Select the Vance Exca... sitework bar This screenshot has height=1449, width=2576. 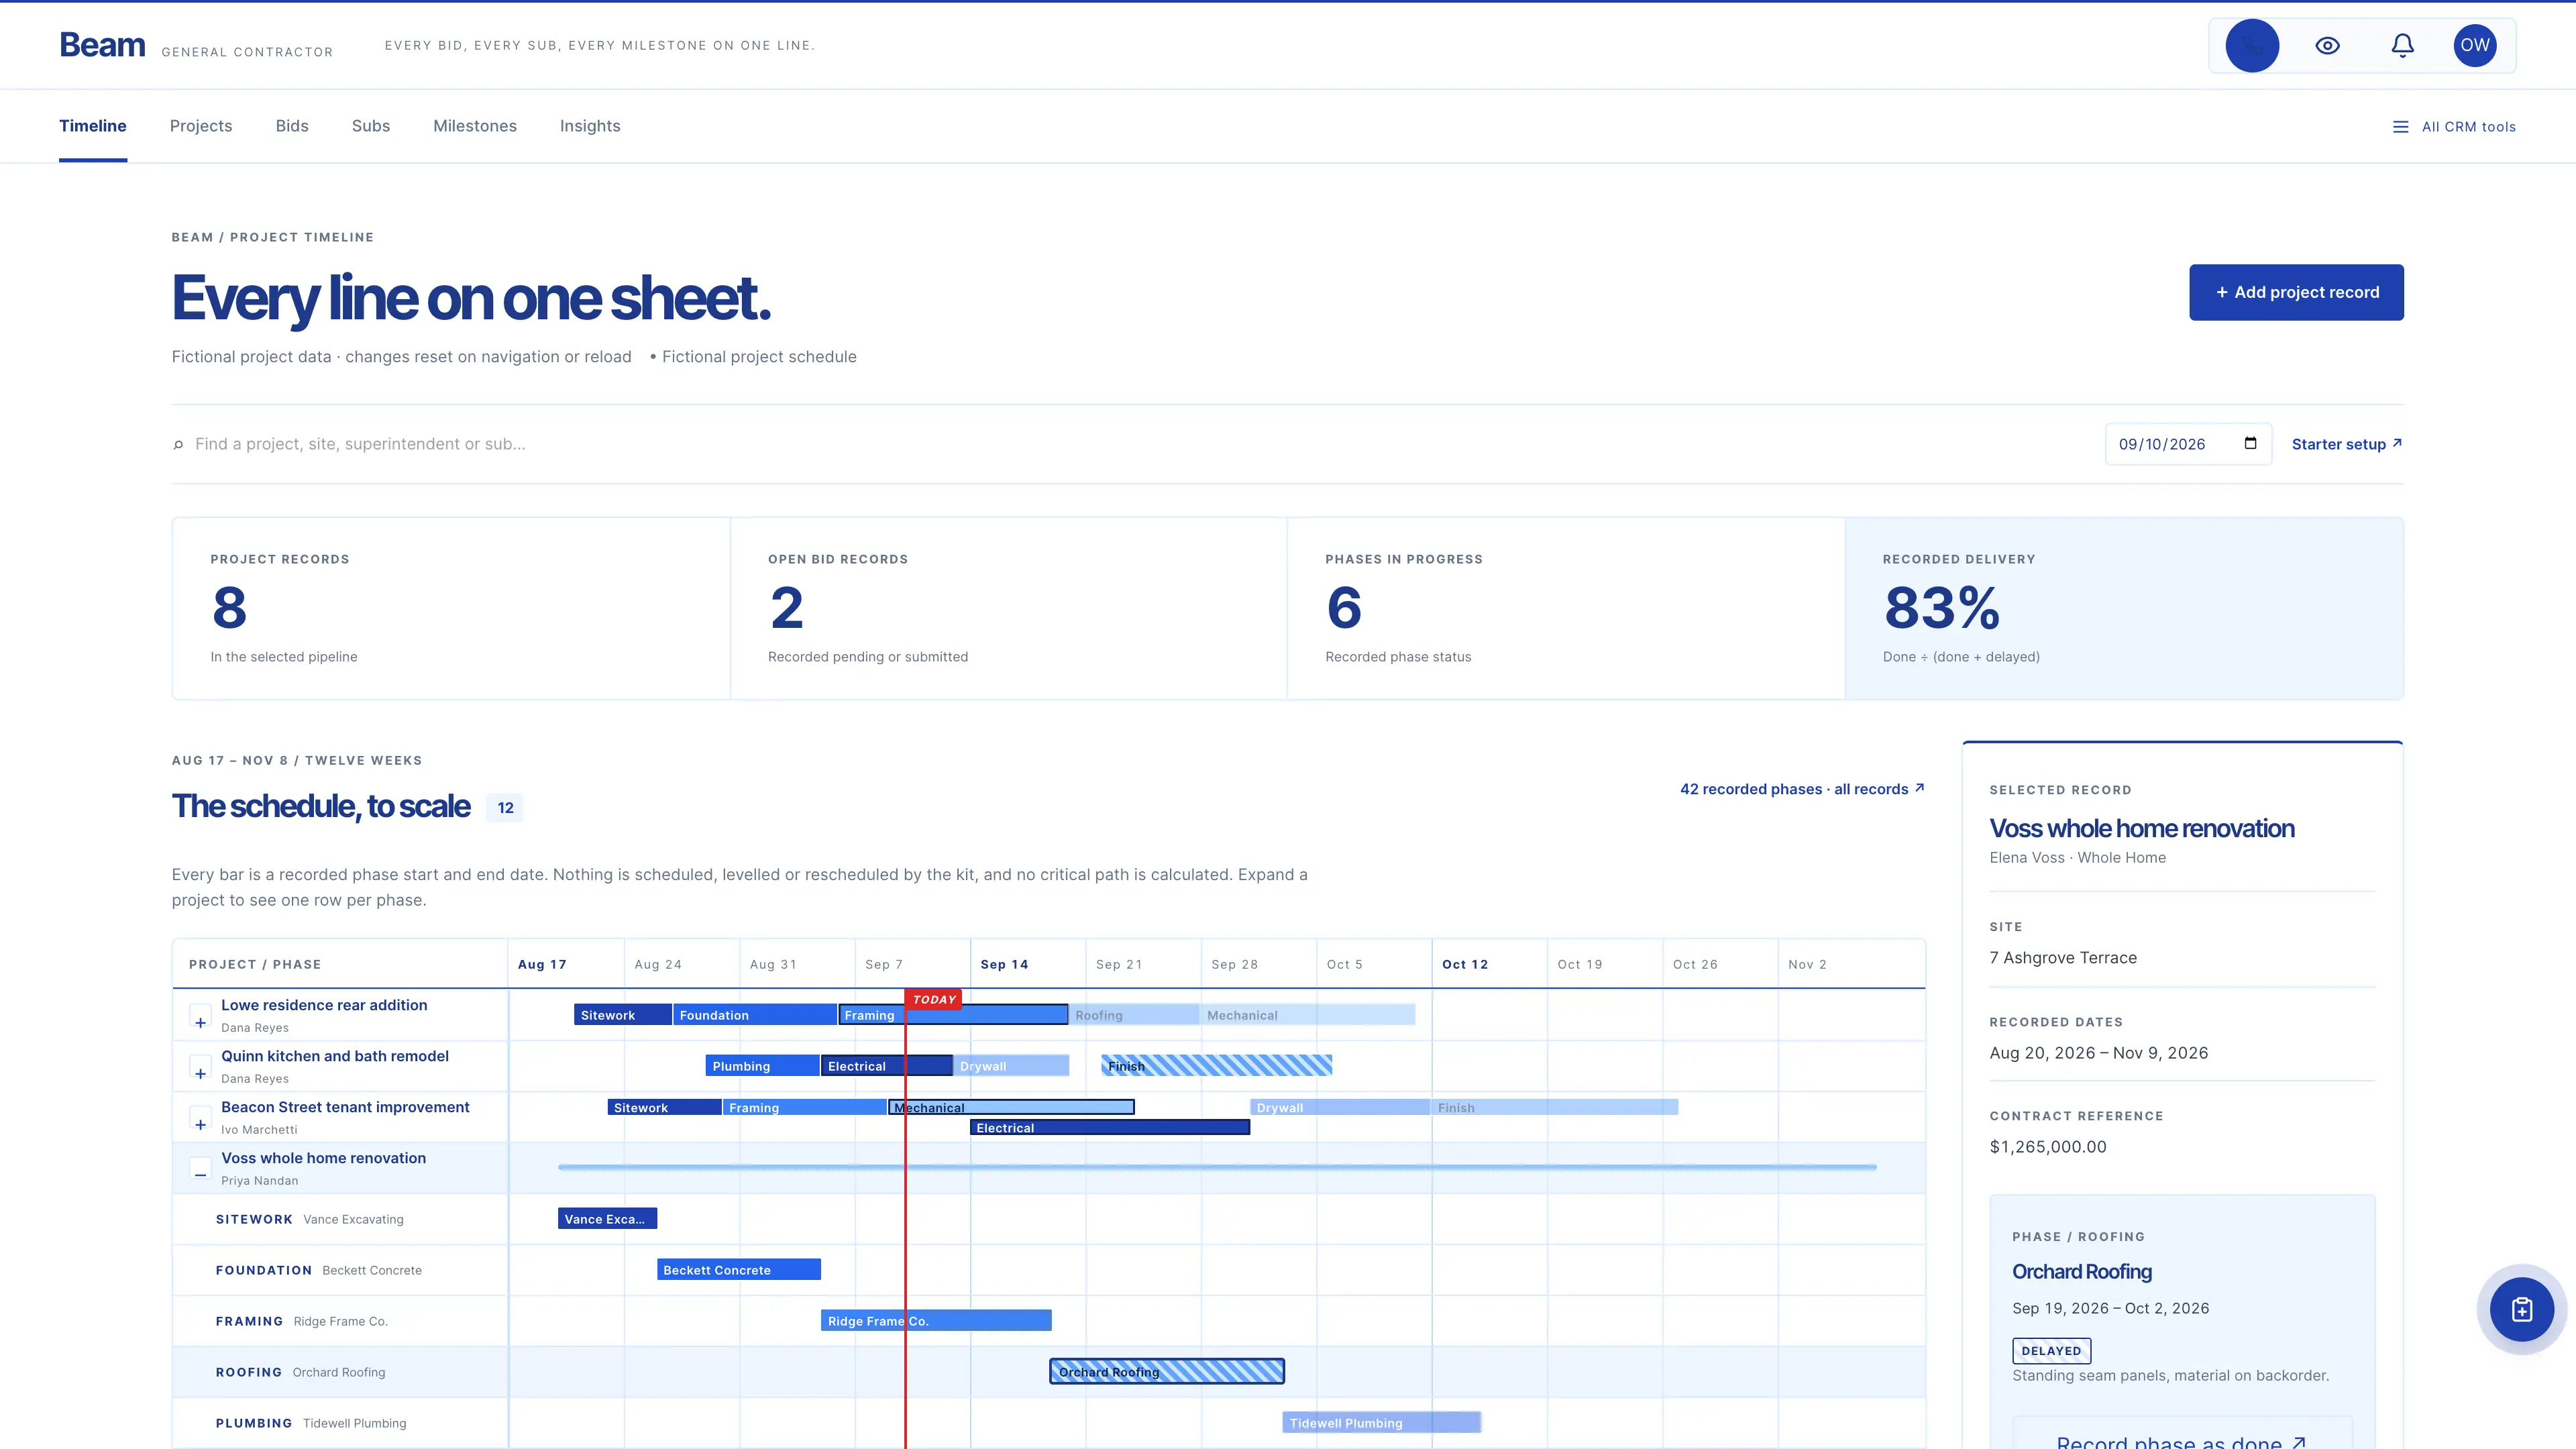coord(607,1218)
